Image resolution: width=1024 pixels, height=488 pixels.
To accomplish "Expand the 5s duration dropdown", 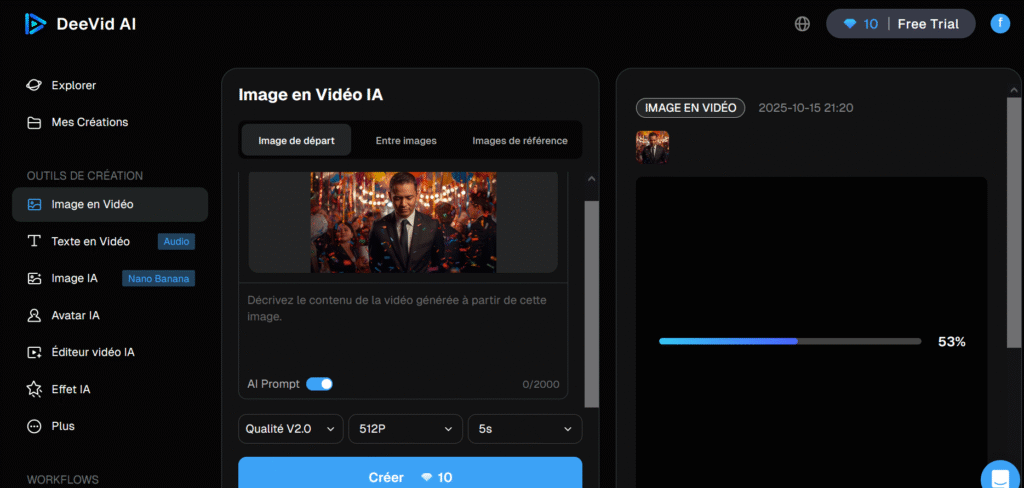I will pyautogui.click(x=525, y=429).
